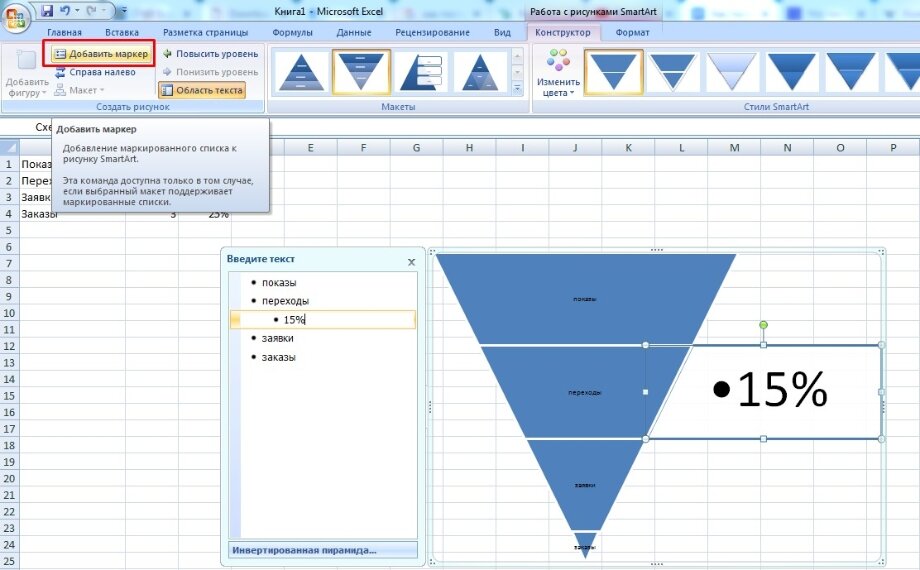
Task: Open the Формулы tab
Action: (x=293, y=32)
